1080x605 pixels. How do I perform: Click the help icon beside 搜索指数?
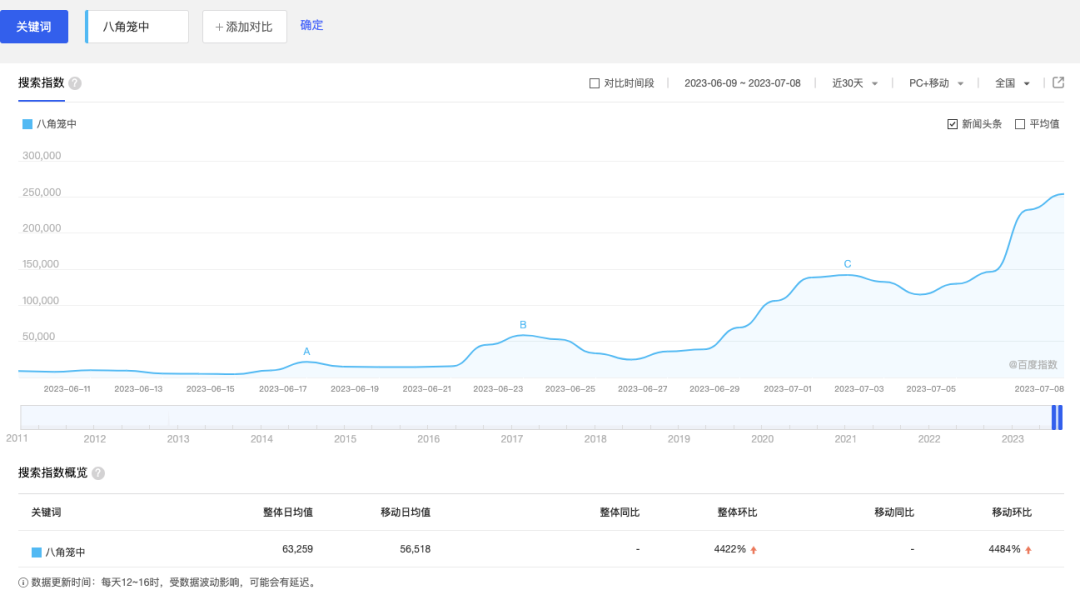75,84
